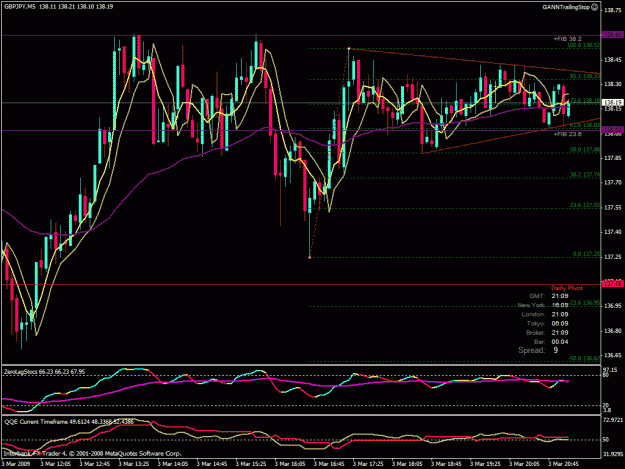Viewport: 625px width, 469px height.
Task: Select the 50.0 Fibonacci level label
Action: point(585,149)
